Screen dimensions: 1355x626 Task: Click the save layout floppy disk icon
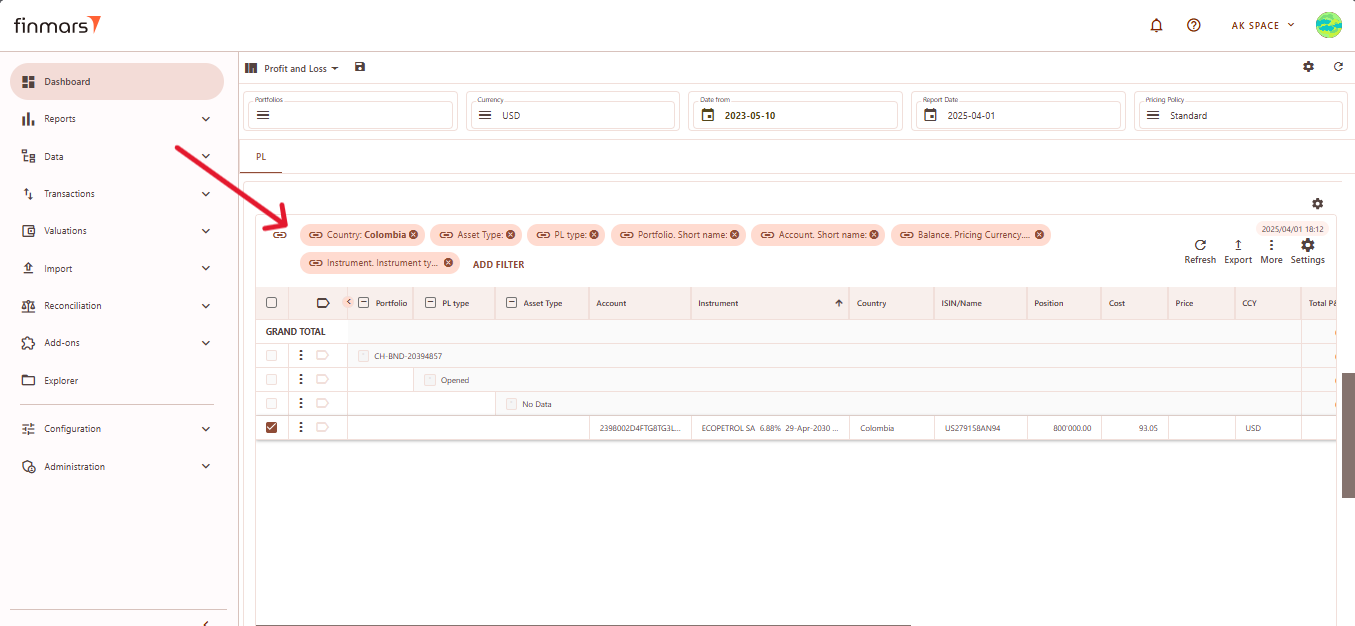point(360,67)
